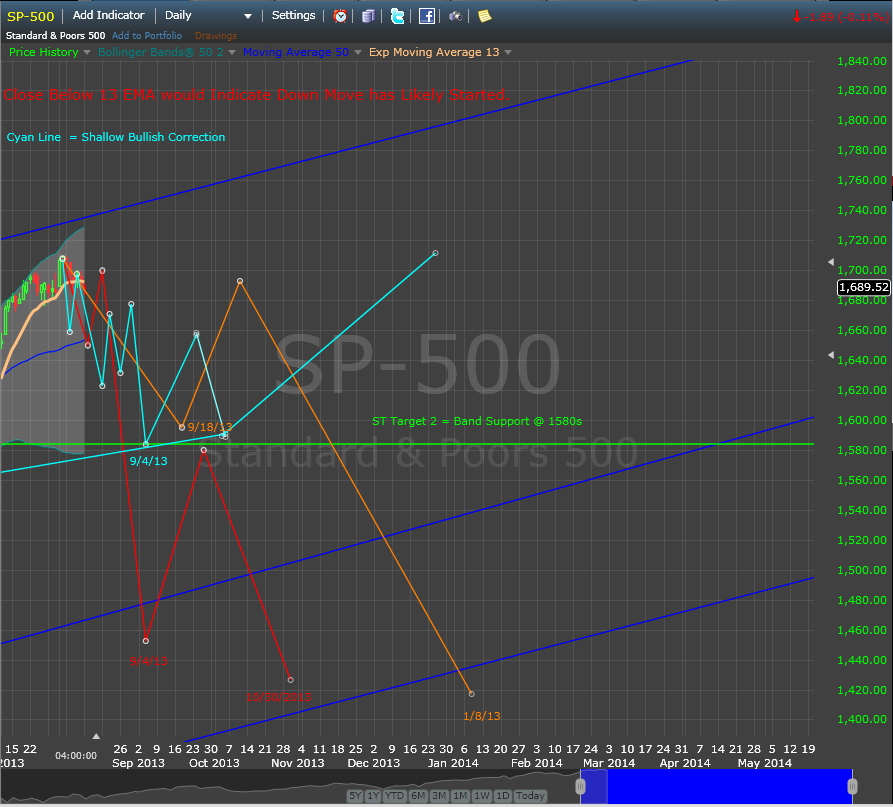Click the Jan 2014 axis label
The height and width of the screenshot is (807, 893).
point(453,763)
